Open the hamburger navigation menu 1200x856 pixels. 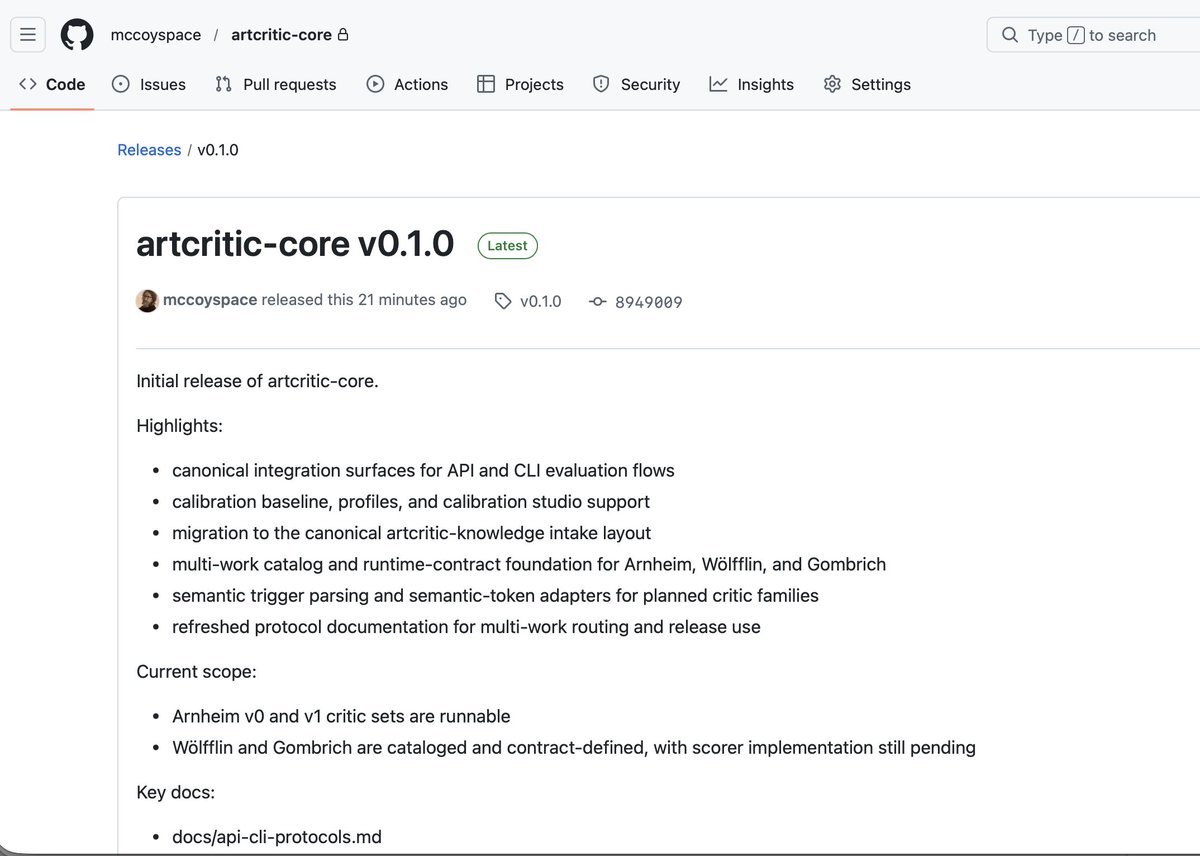[27, 35]
